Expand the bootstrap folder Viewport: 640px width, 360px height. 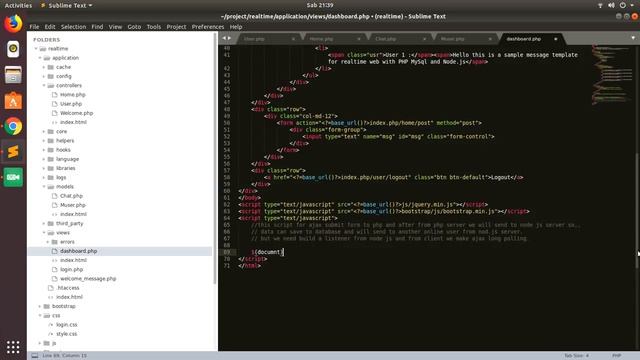(x=40, y=306)
